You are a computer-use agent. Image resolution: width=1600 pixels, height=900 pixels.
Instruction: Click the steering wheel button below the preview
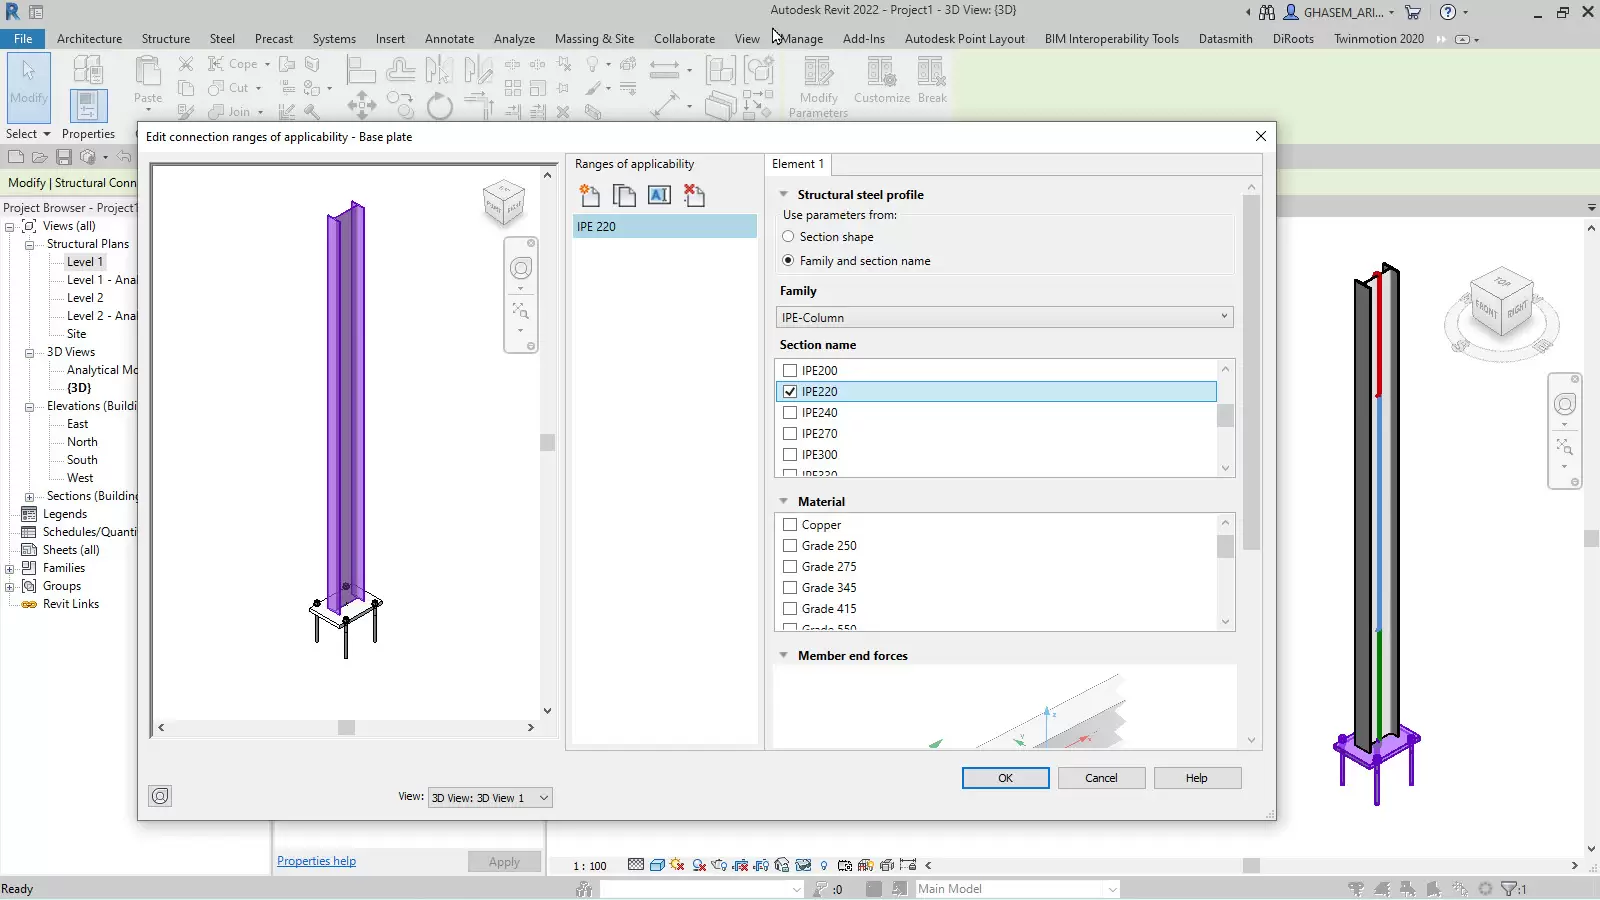pos(160,796)
